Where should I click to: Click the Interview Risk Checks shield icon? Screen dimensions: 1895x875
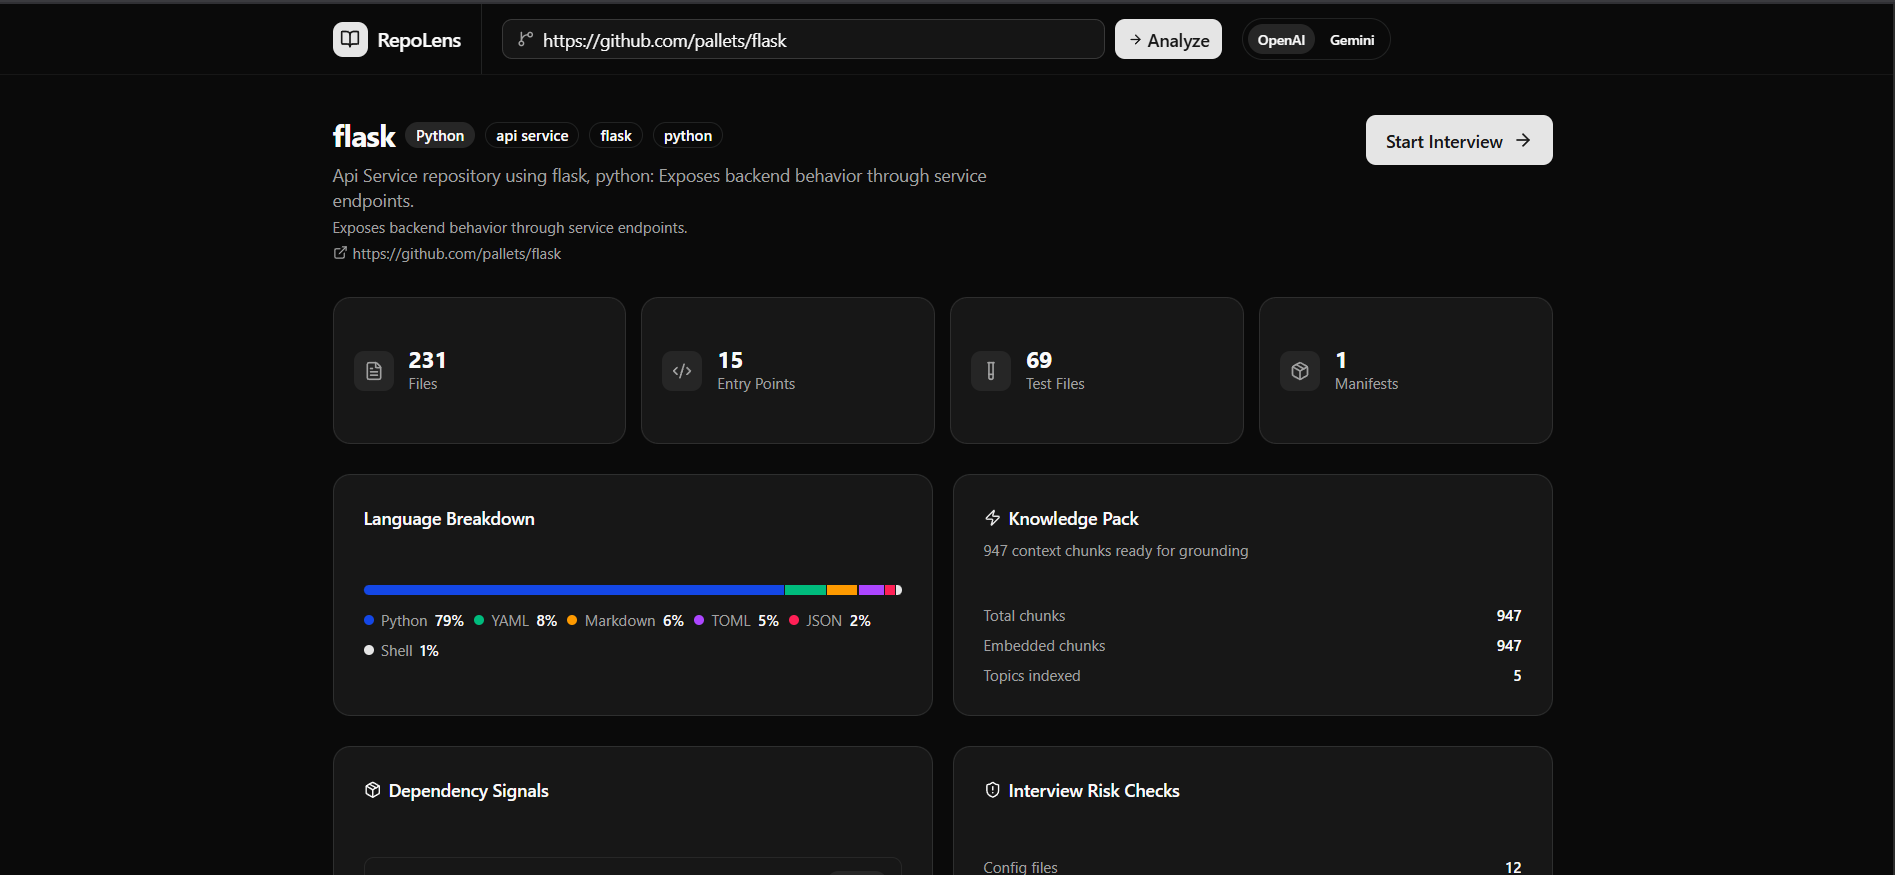992,790
